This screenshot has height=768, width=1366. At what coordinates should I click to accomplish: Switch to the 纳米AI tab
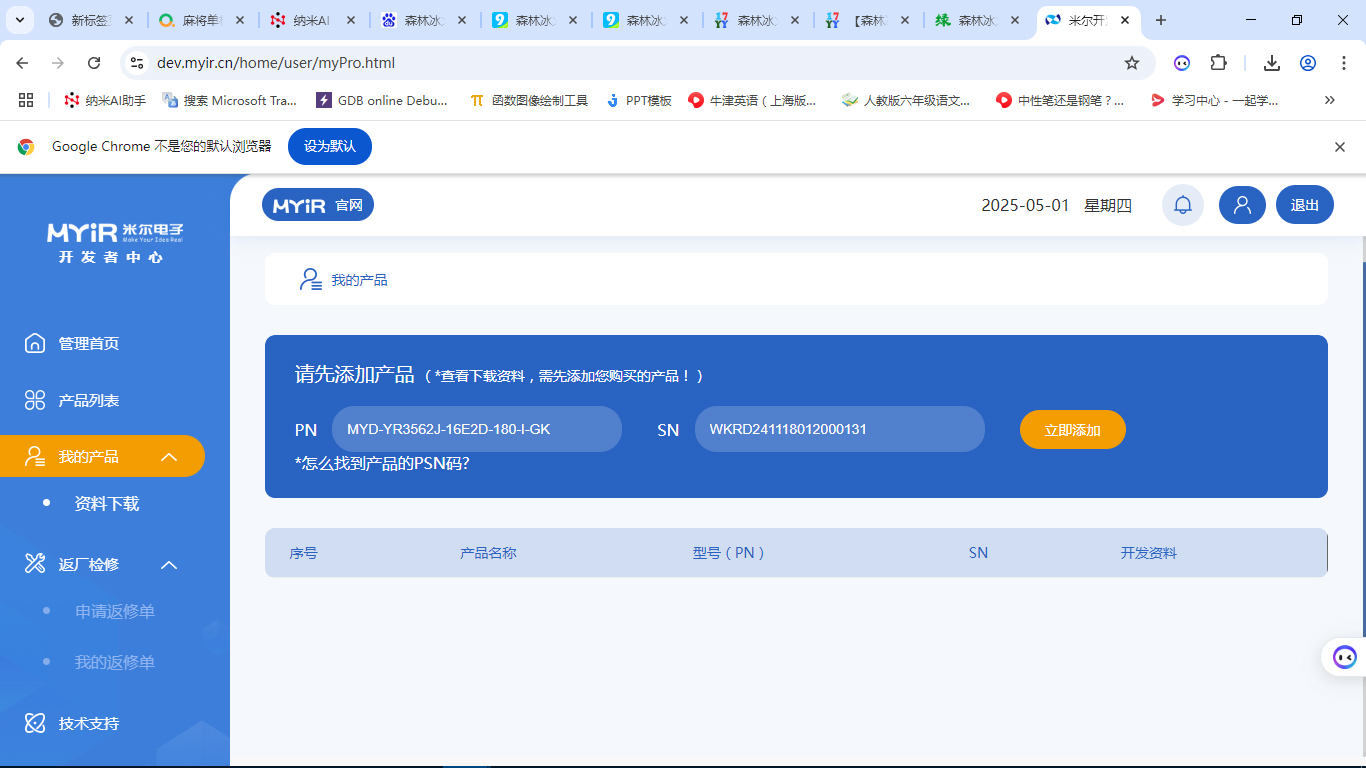point(312,20)
